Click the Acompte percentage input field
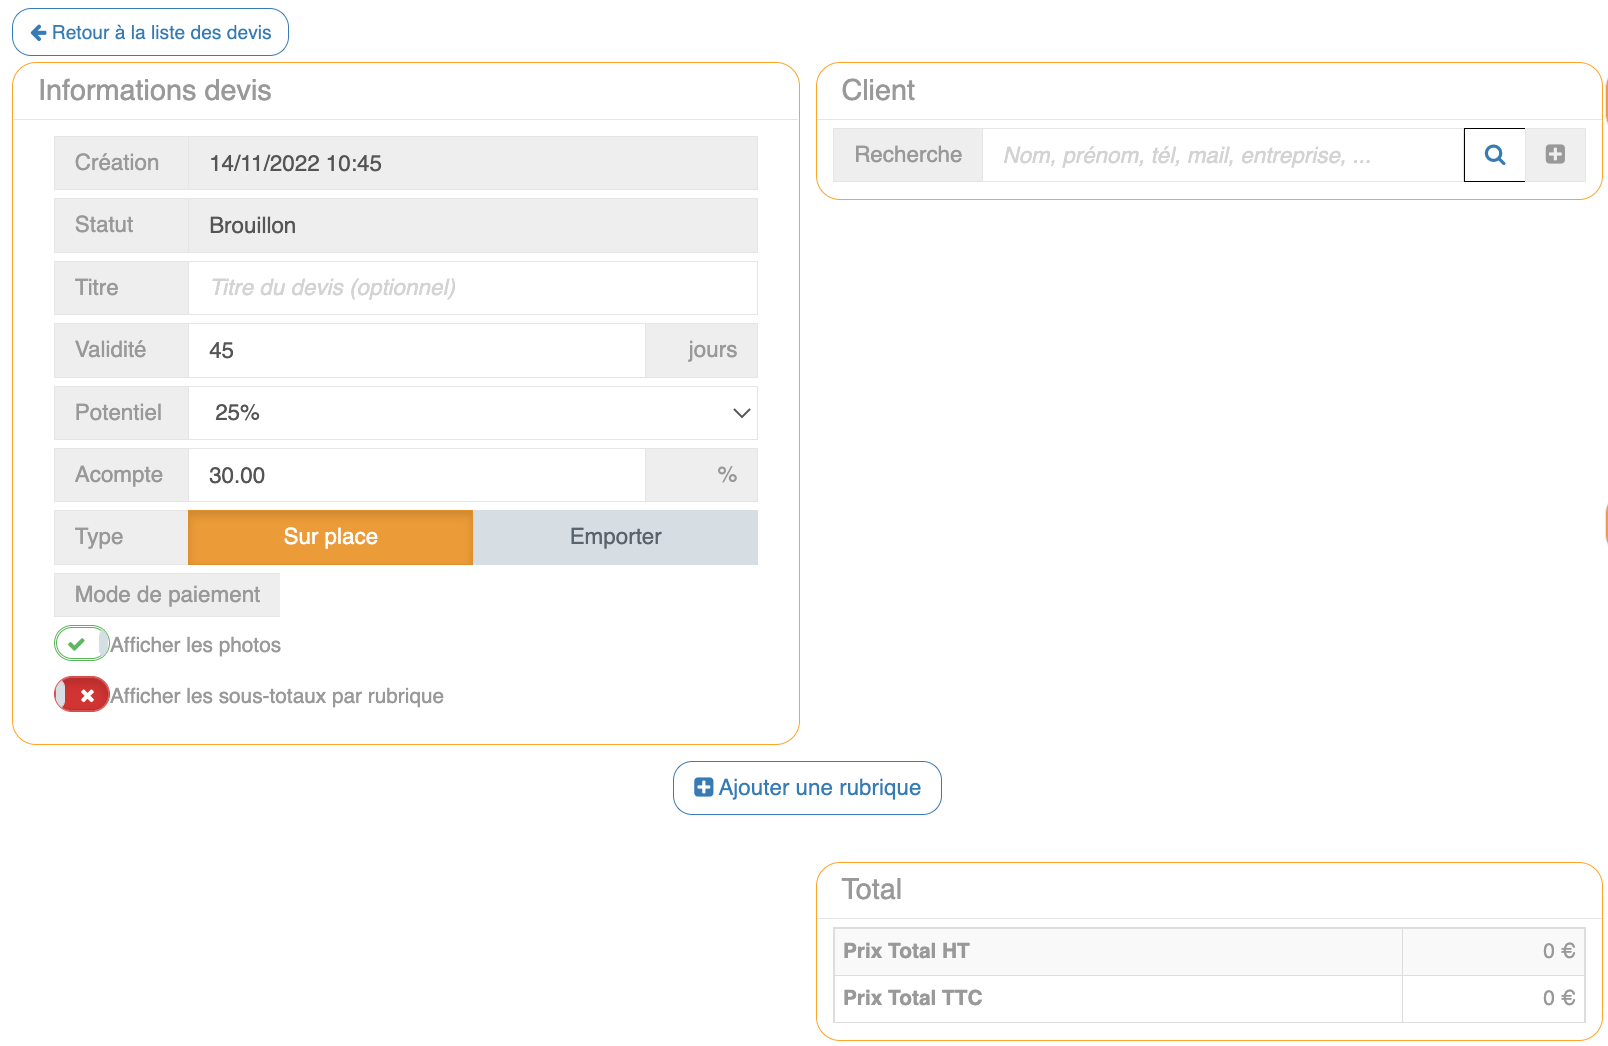1608x1046 pixels. point(416,476)
